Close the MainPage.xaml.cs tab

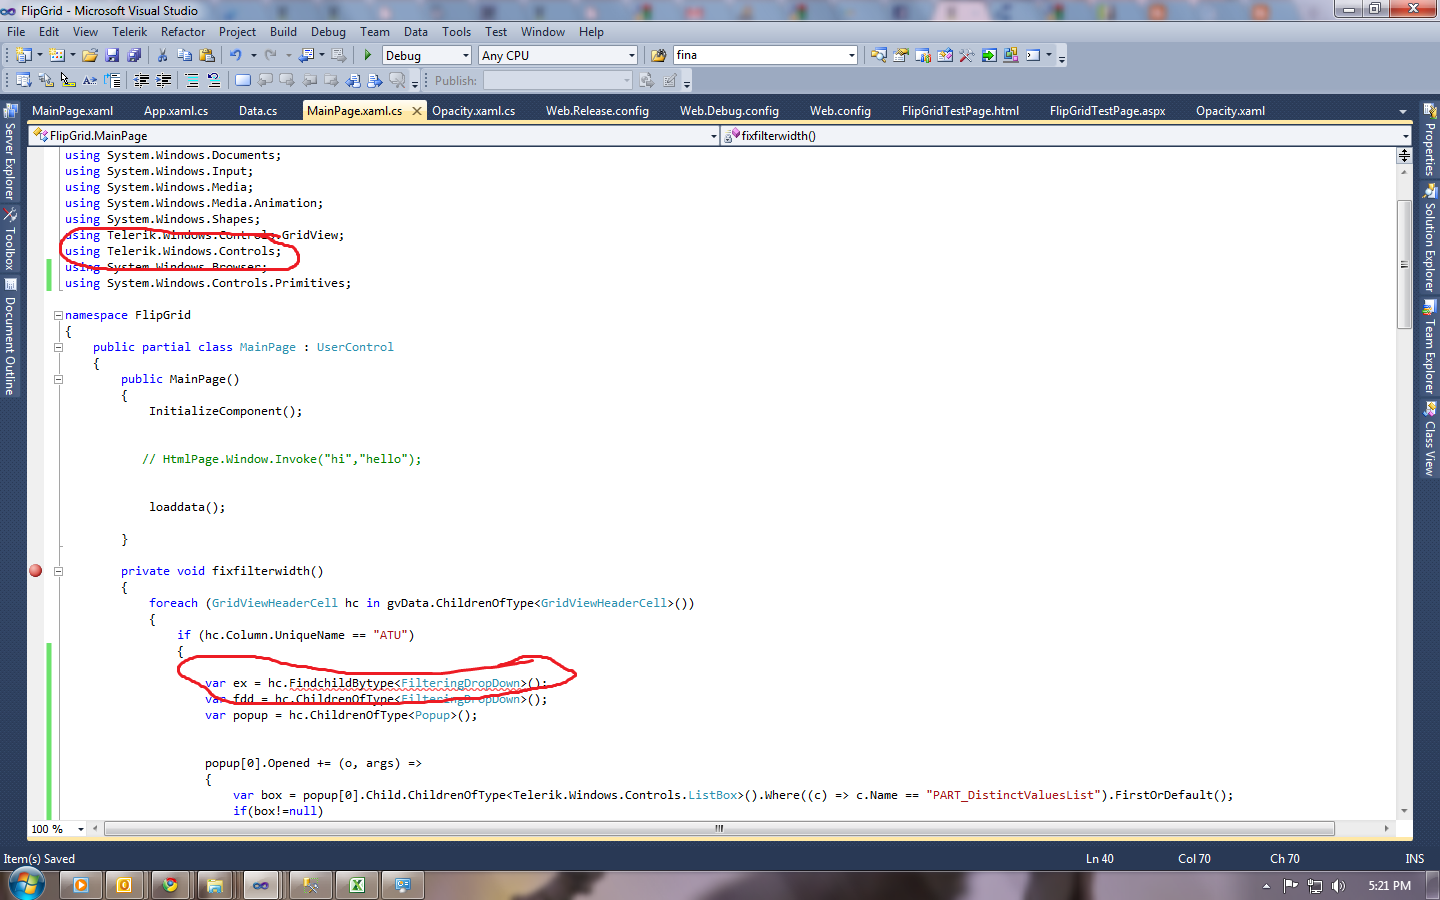tap(417, 111)
